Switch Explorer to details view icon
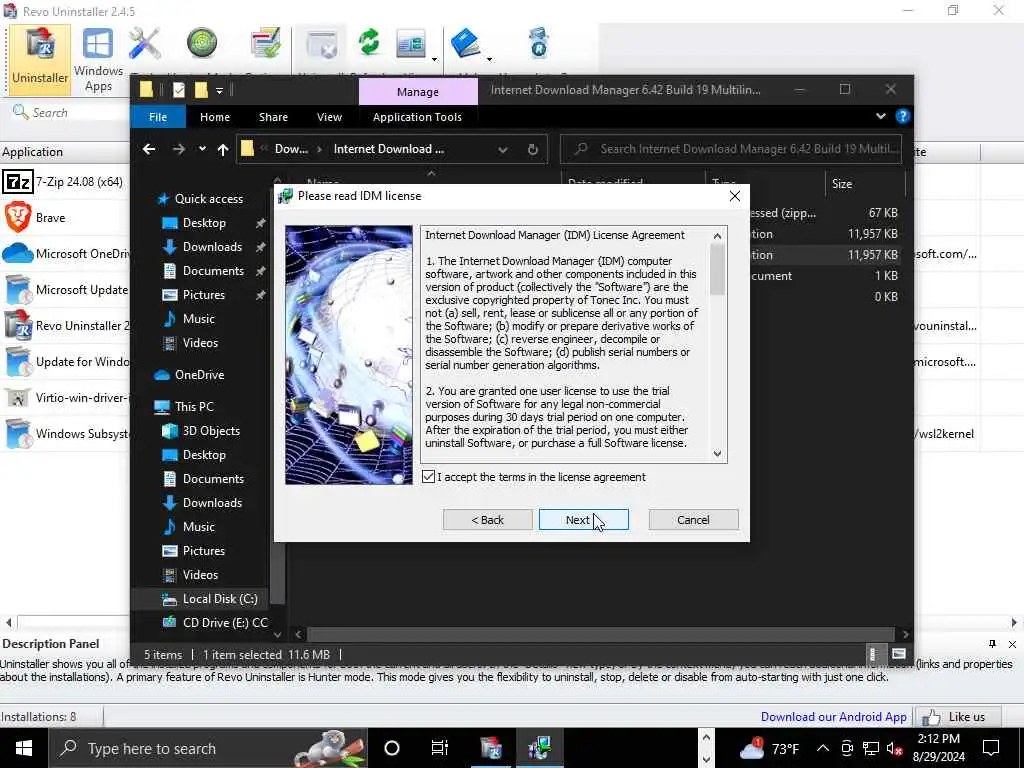The width and height of the screenshot is (1024, 768). click(x=873, y=654)
